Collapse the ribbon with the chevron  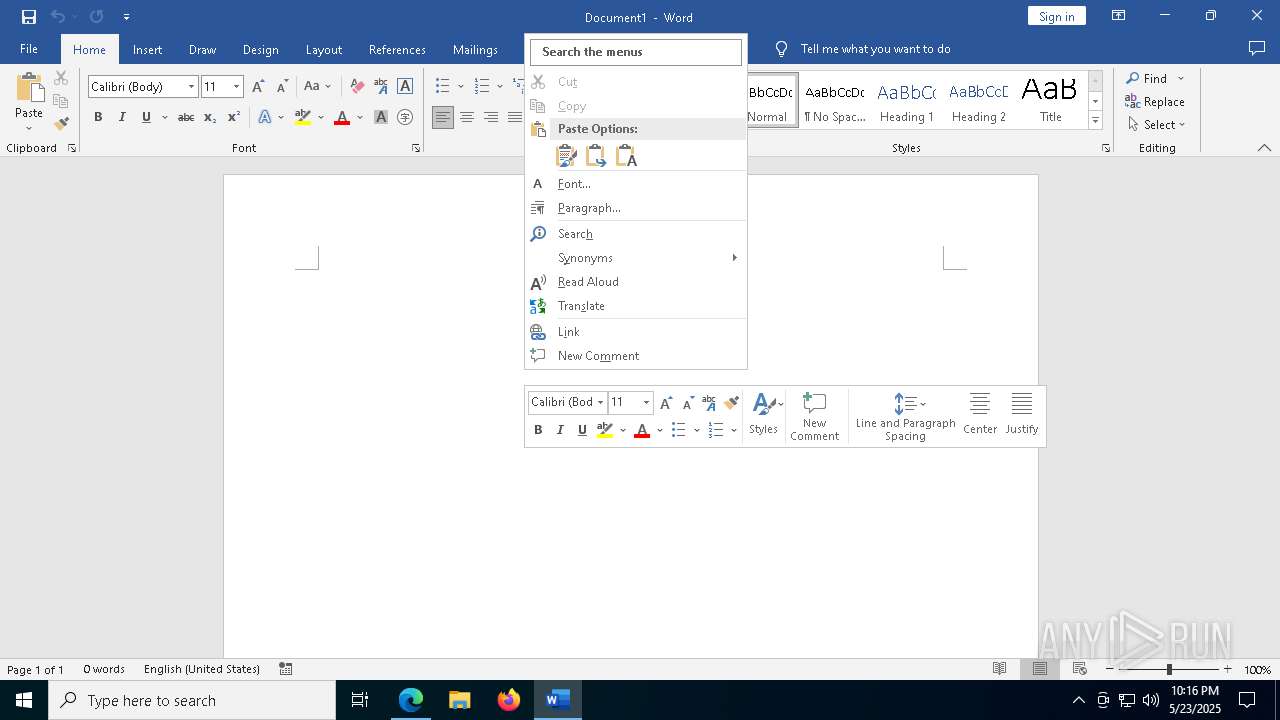1264,148
